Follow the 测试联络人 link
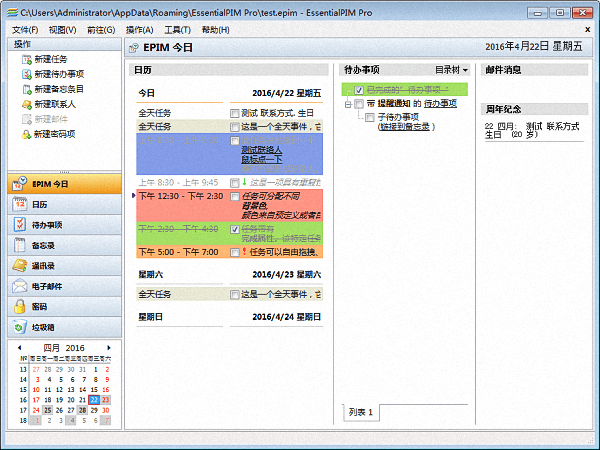Viewport: 600px width, 450px height. coord(261,150)
